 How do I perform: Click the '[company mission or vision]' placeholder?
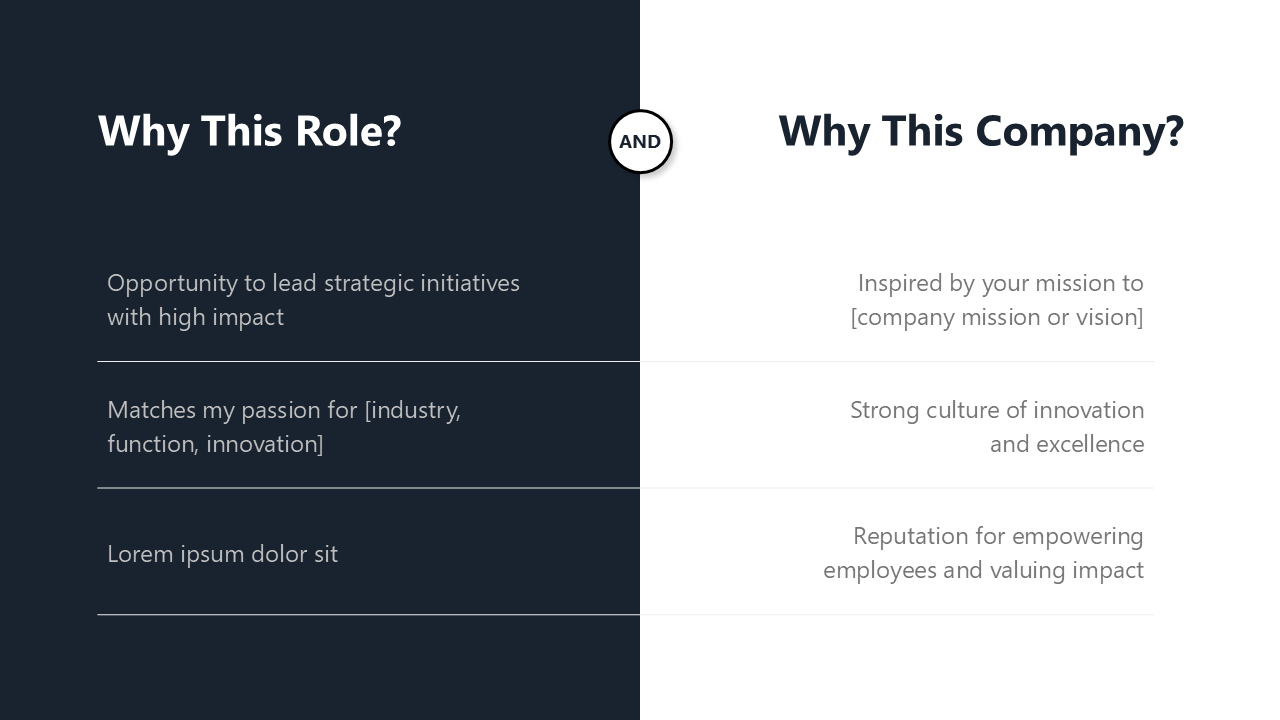(x=996, y=317)
